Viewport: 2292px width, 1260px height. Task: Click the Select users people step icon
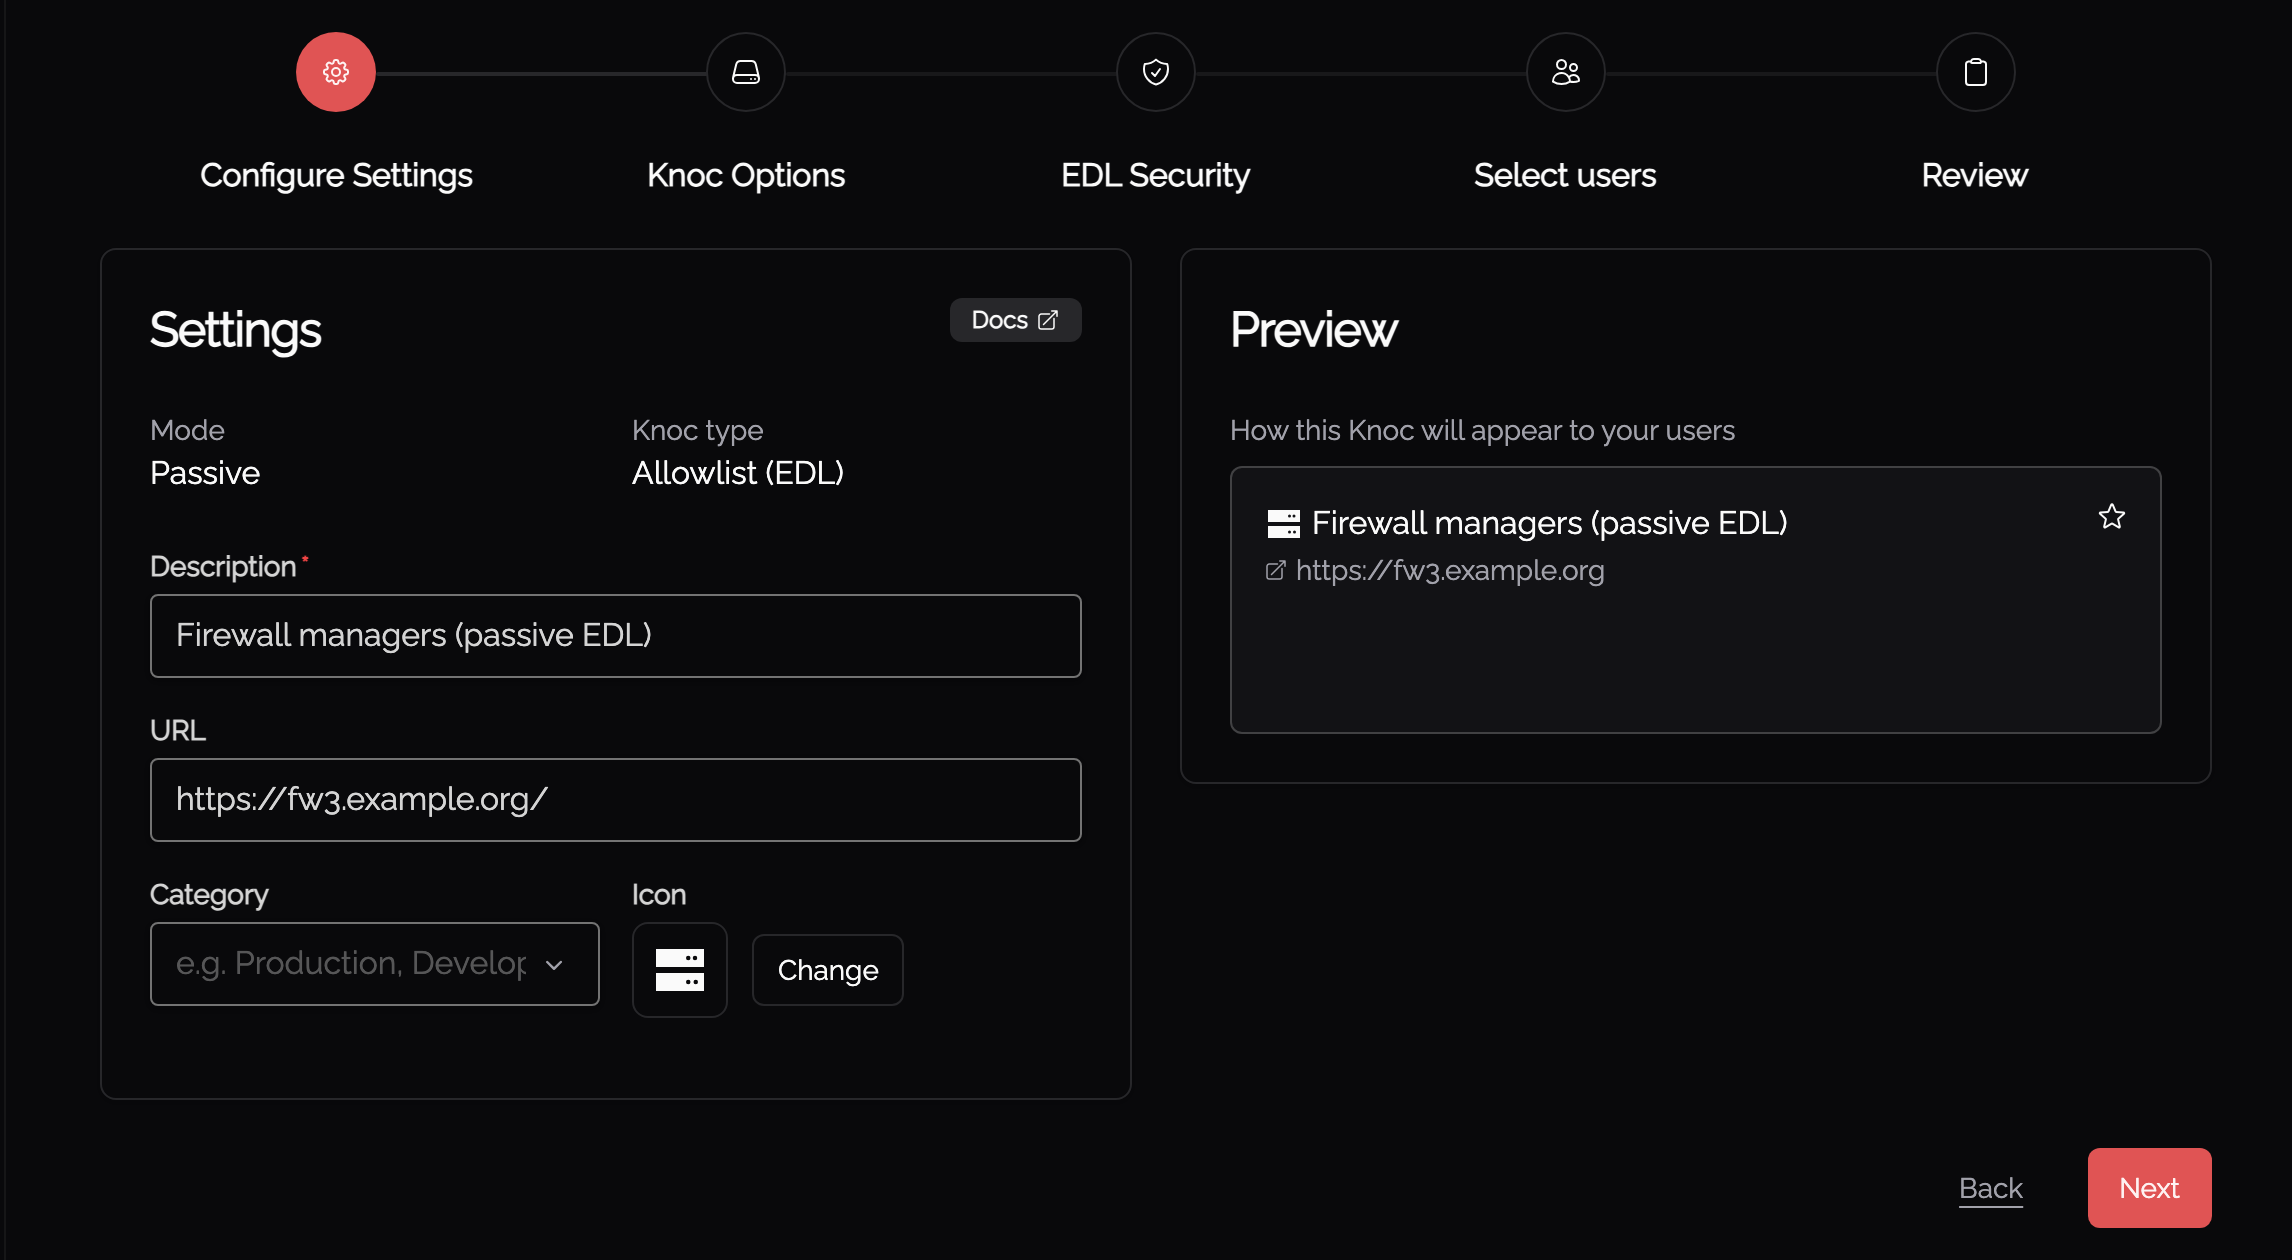coord(1566,72)
